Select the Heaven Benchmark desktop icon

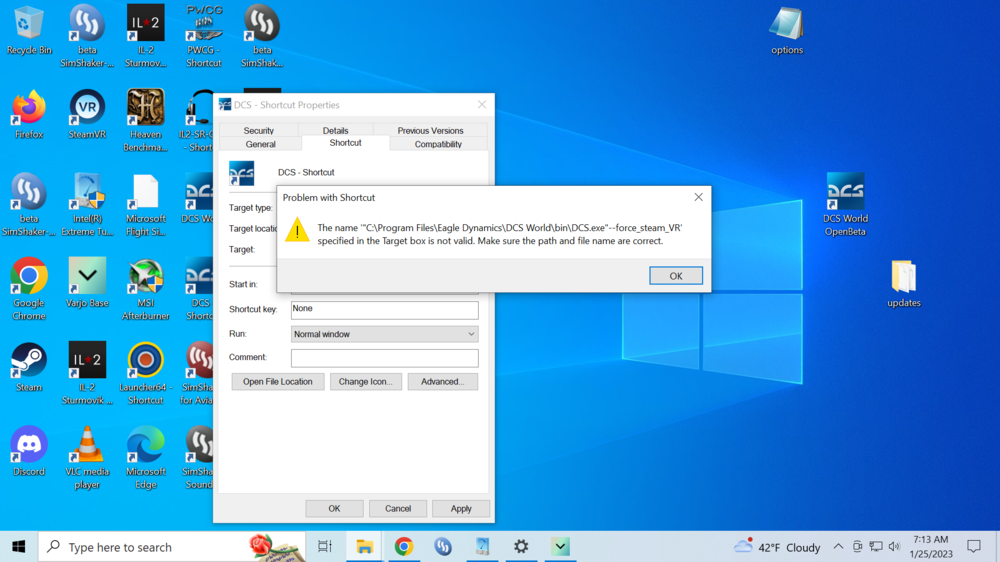coord(145,120)
